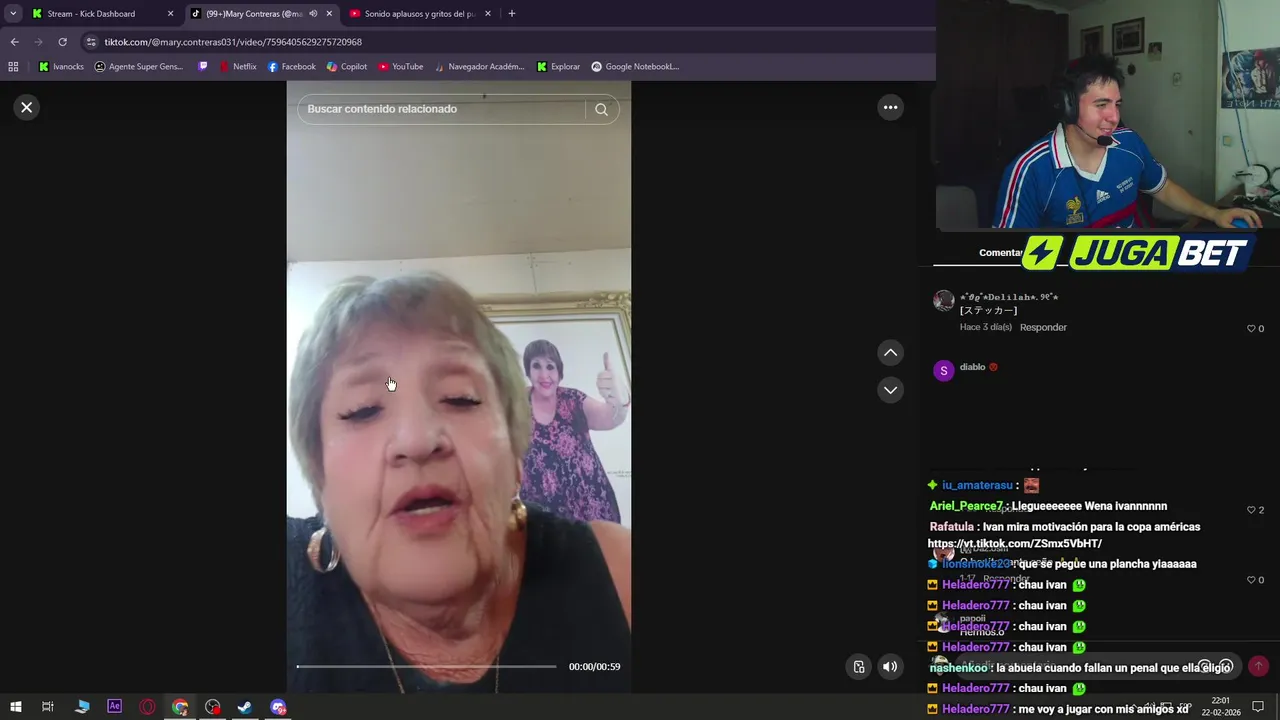The width and height of the screenshot is (1280, 720).
Task: Switch to Google Chrome on taskbar
Action: click(x=180, y=707)
